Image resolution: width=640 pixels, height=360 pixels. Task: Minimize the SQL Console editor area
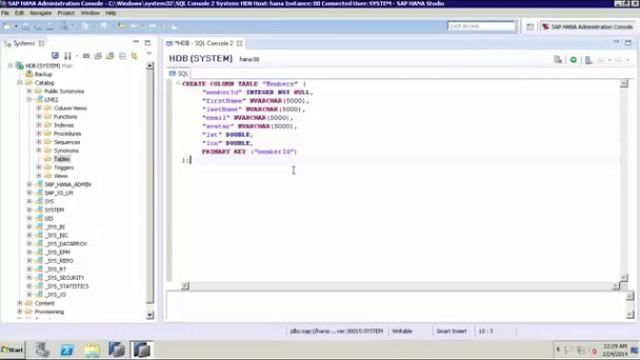point(616,42)
